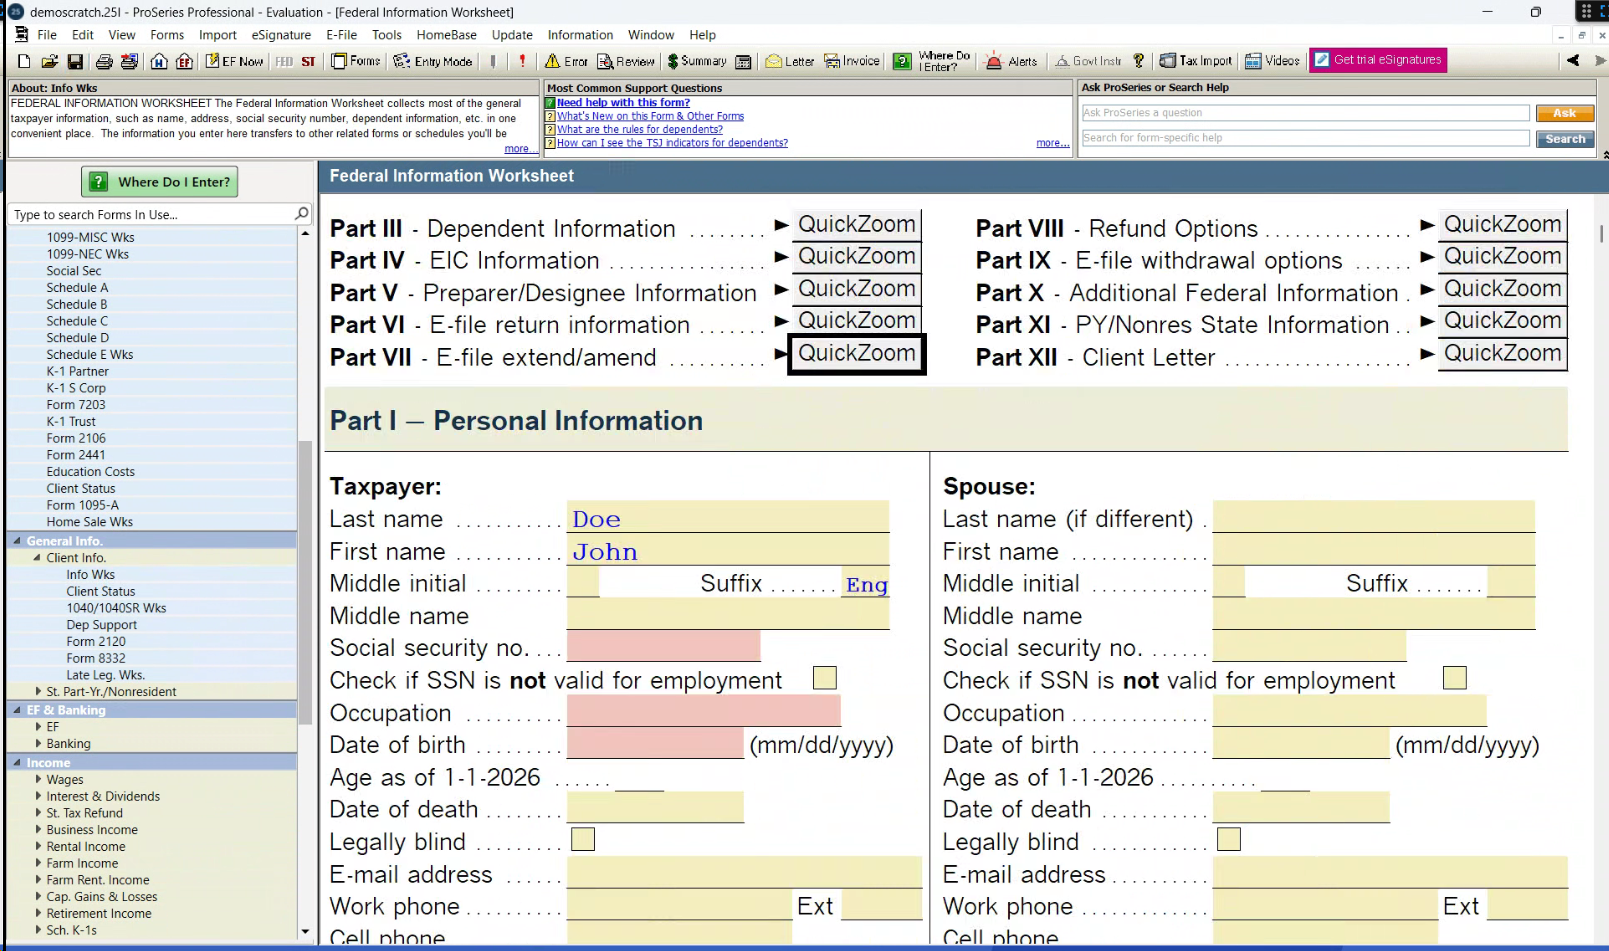Screen dimensions: 1609x951
Task: QuickZoom to Part VIII Refund Options
Action: pyautogui.click(x=1502, y=224)
